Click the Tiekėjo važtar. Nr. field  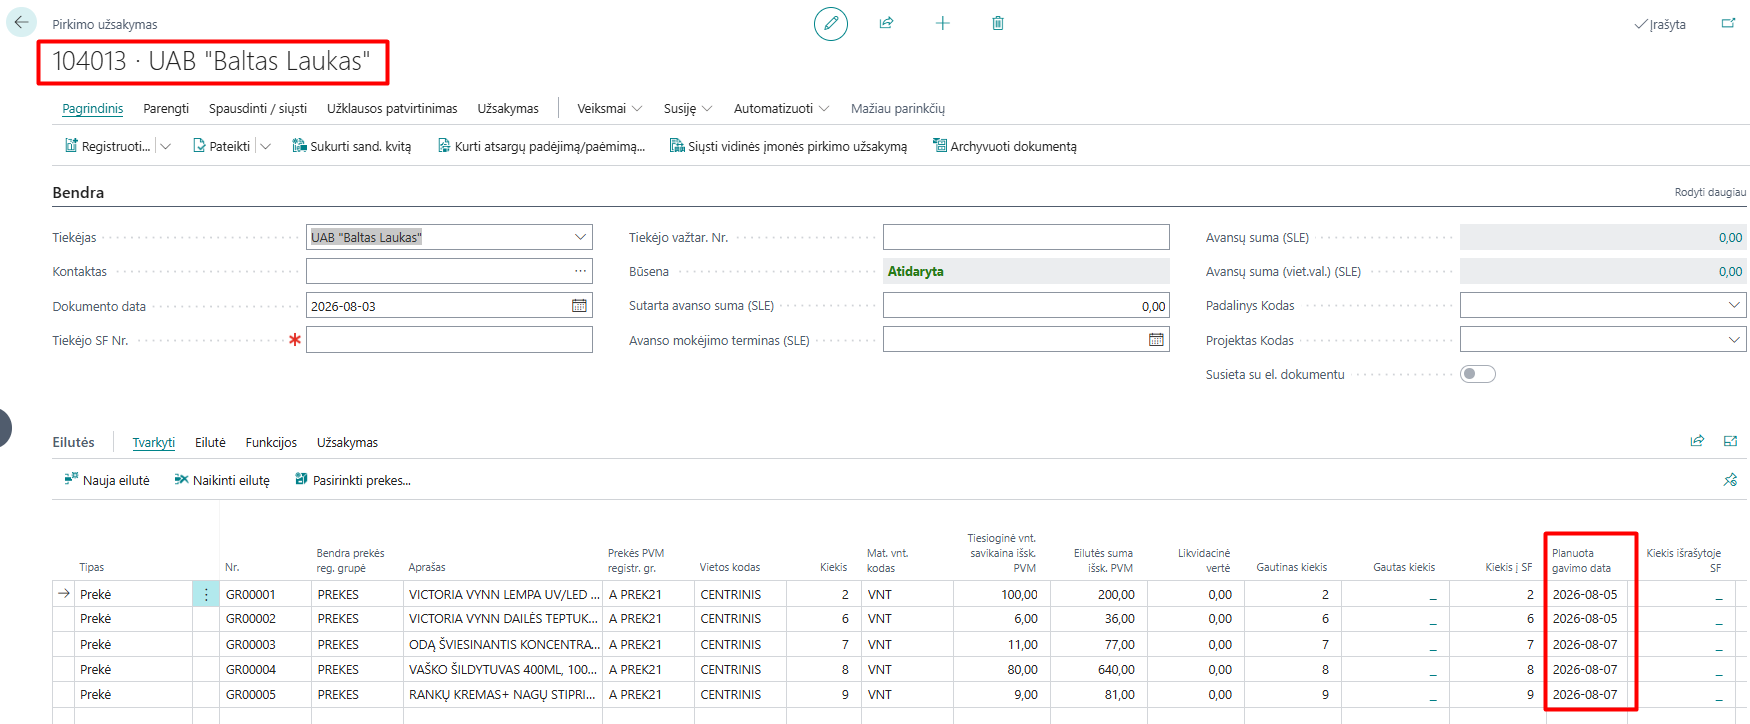coord(1026,237)
